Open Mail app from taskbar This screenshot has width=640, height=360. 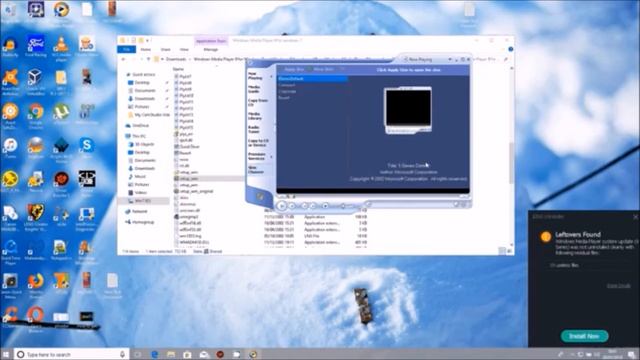(204, 354)
